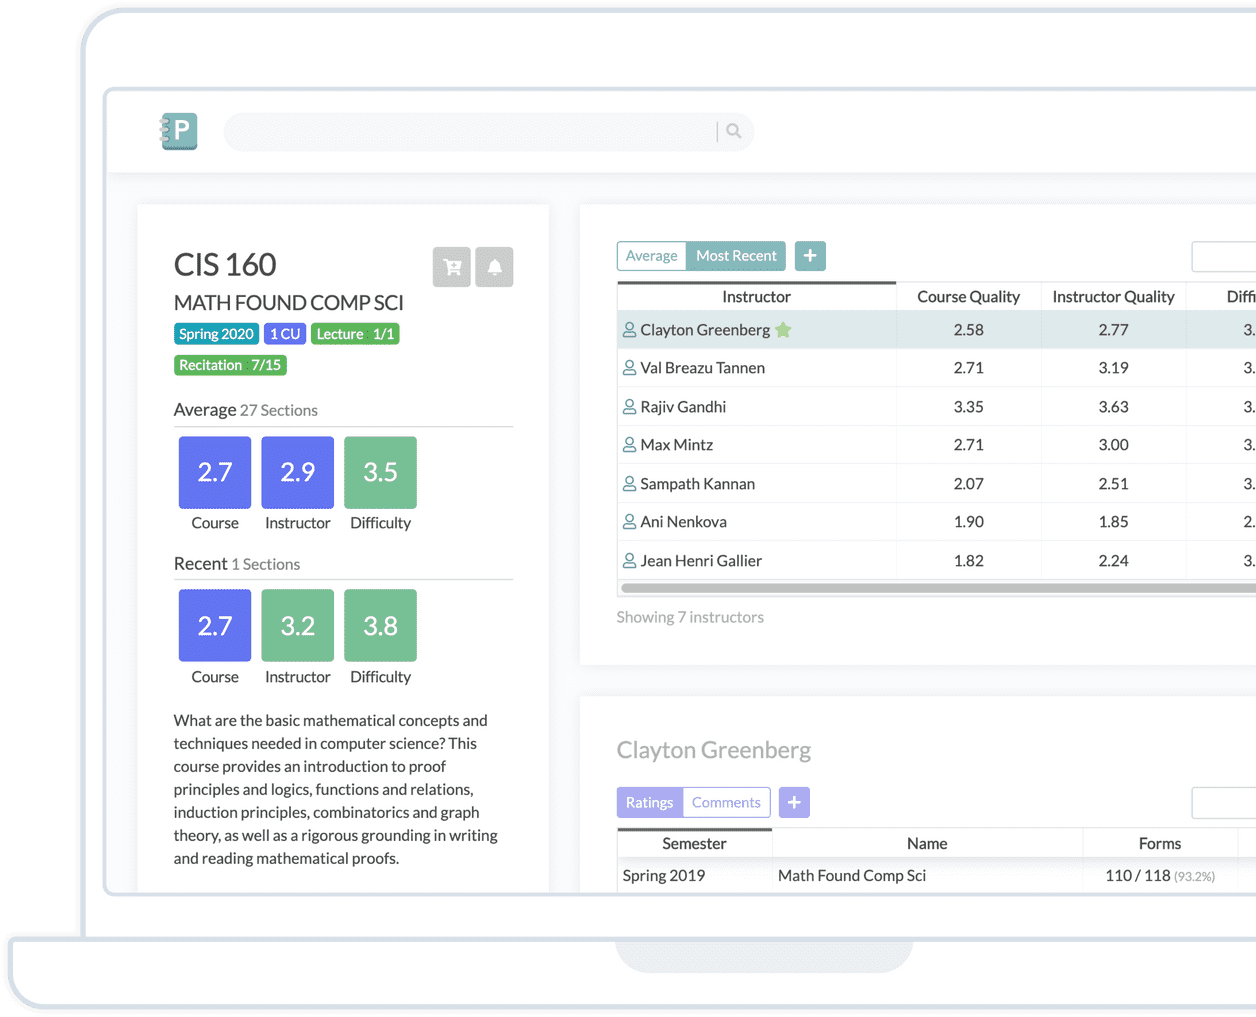The image size is (1256, 1017).
Task: Click the average Difficulty rating 3.5 box
Action: 380,472
